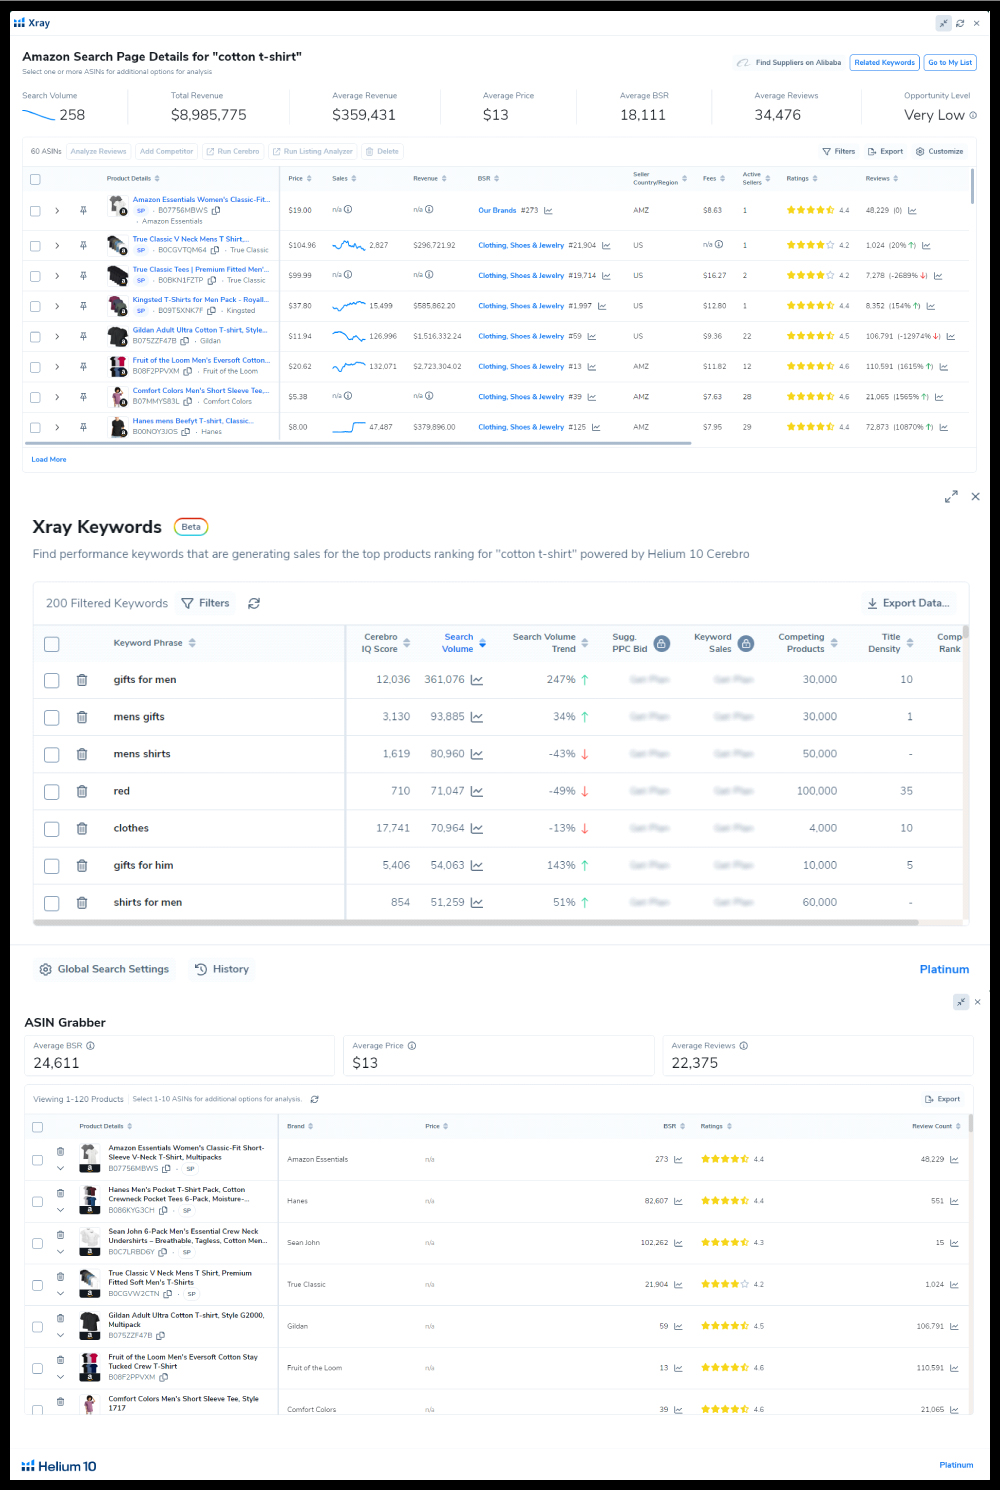The width and height of the screenshot is (1000, 1490).
Task: Select all ASINs with the header checkbox
Action: click(35, 179)
